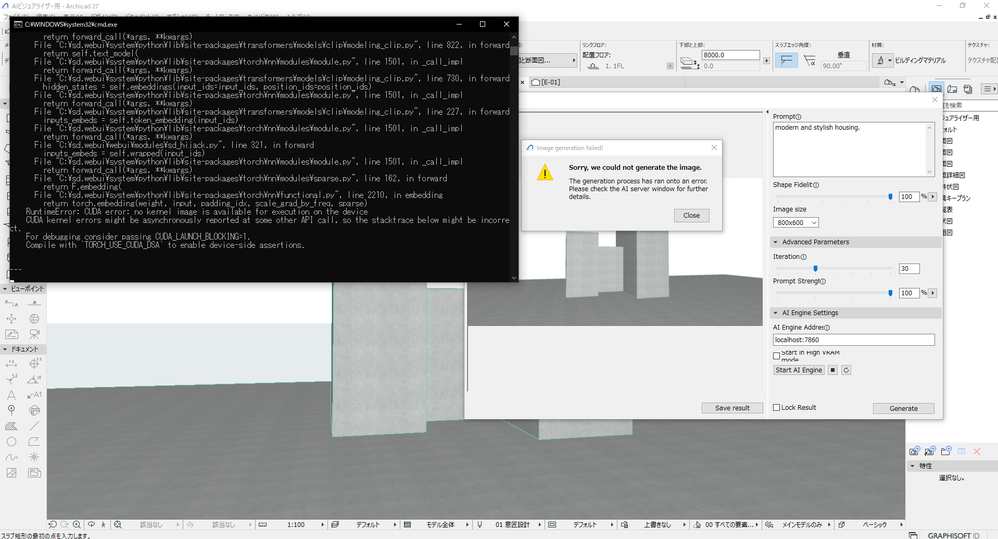Screen dimensions: 998x539
Task: Select the Camera tool
Action: [34, 334]
